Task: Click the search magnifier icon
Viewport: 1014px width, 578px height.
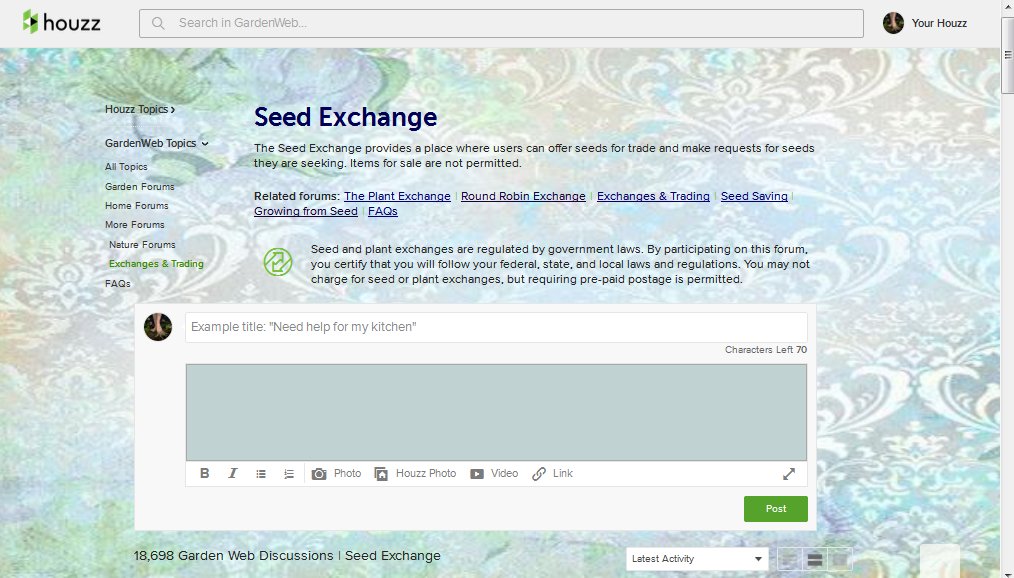Action: [x=158, y=23]
